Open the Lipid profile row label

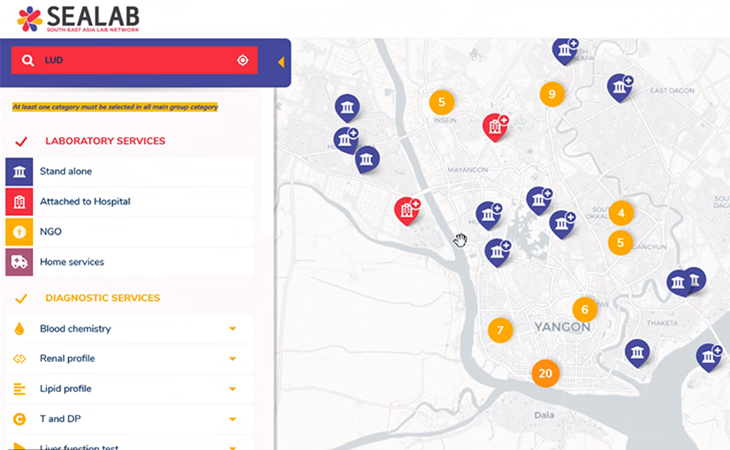[65, 389]
